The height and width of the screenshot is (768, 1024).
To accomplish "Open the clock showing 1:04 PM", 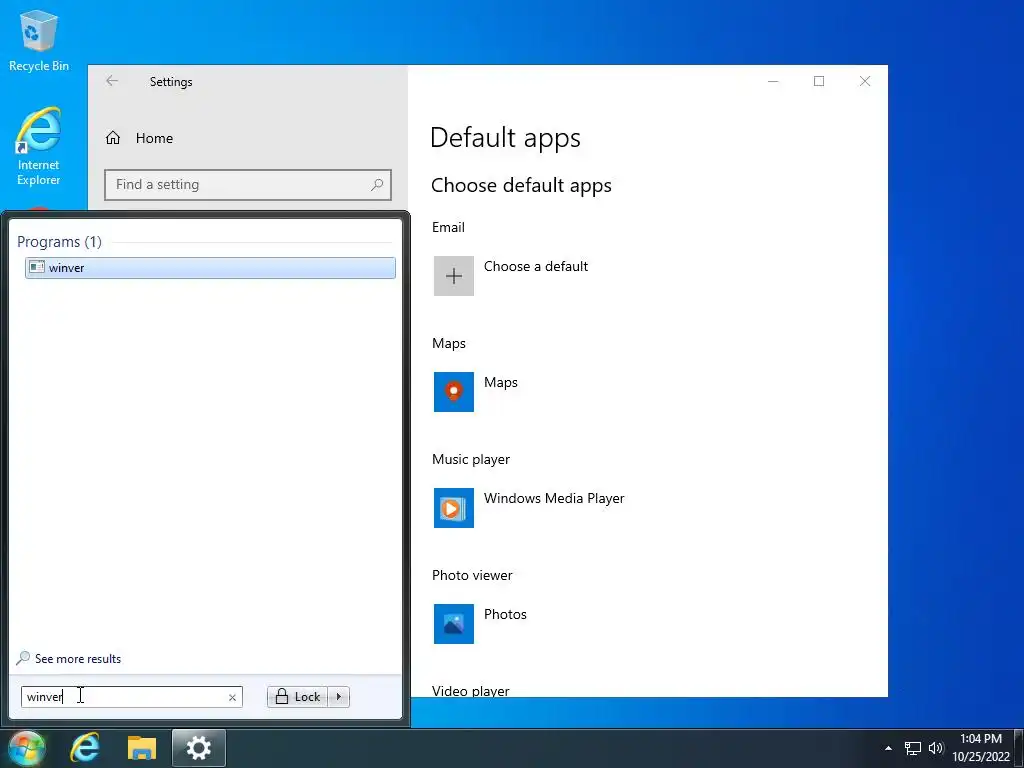I will point(981,748).
